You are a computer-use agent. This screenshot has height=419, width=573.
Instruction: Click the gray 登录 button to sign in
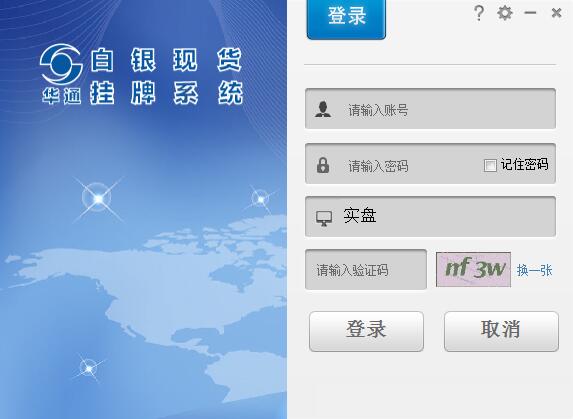pyautogui.click(x=366, y=331)
